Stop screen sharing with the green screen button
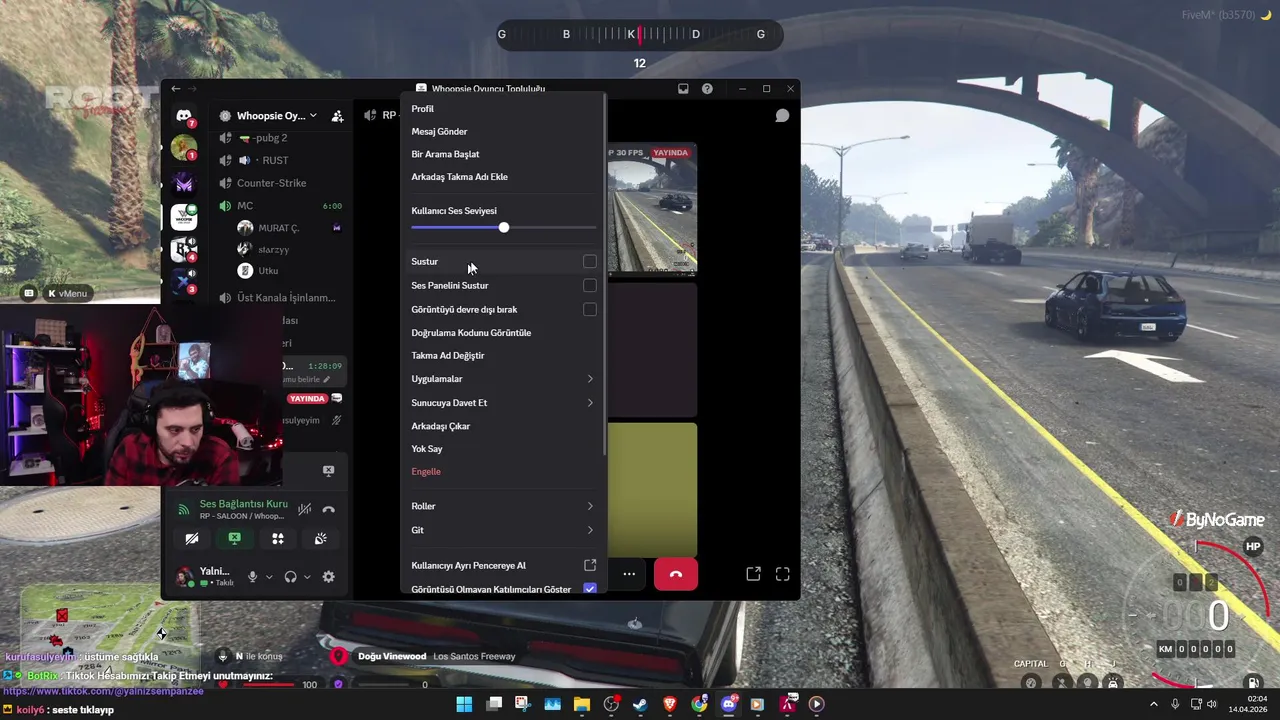1280x720 pixels. [x=234, y=539]
